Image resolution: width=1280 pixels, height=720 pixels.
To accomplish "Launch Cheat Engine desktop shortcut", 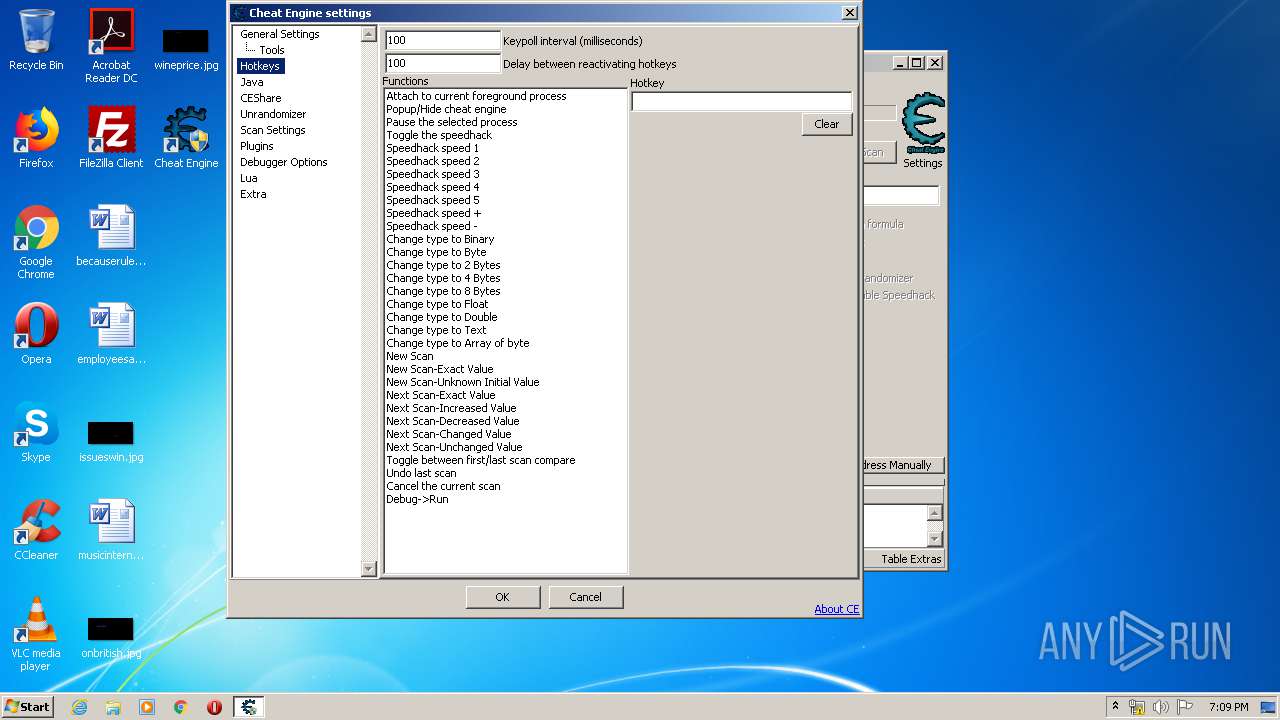I will tap(186, 138).
